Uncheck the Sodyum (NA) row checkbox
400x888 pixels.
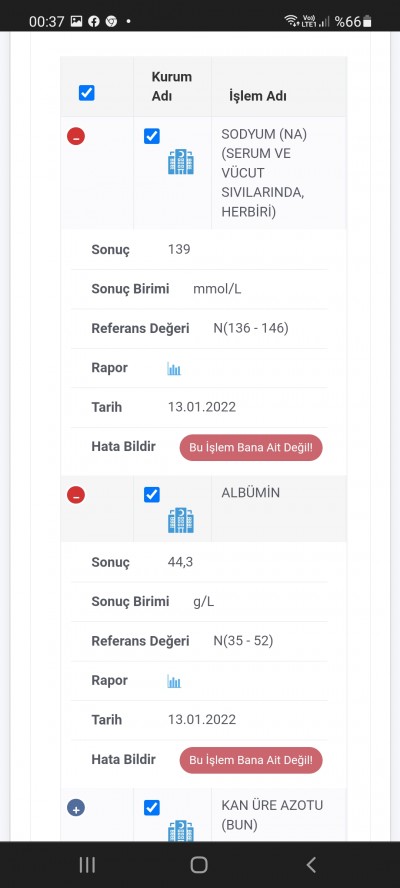point(152,136)
